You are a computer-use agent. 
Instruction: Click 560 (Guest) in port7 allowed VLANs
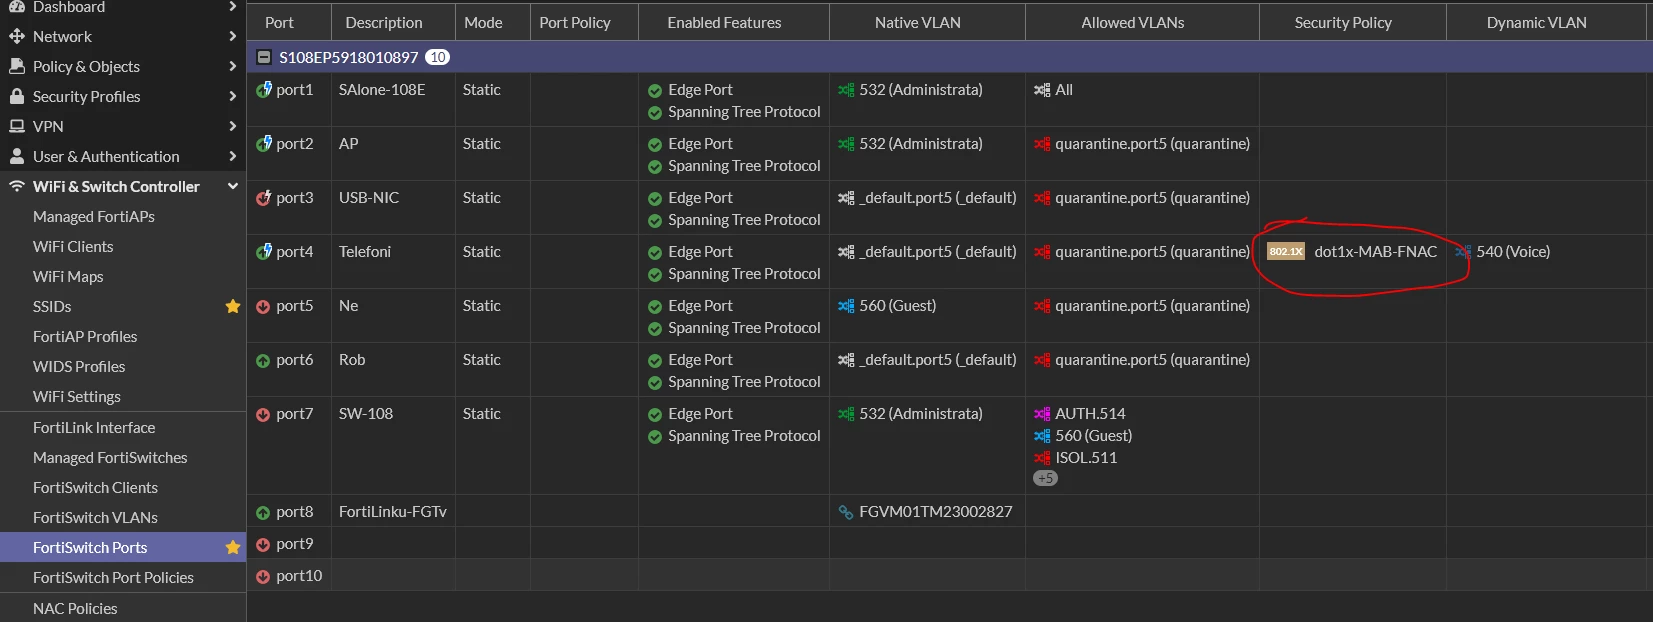1093,436
